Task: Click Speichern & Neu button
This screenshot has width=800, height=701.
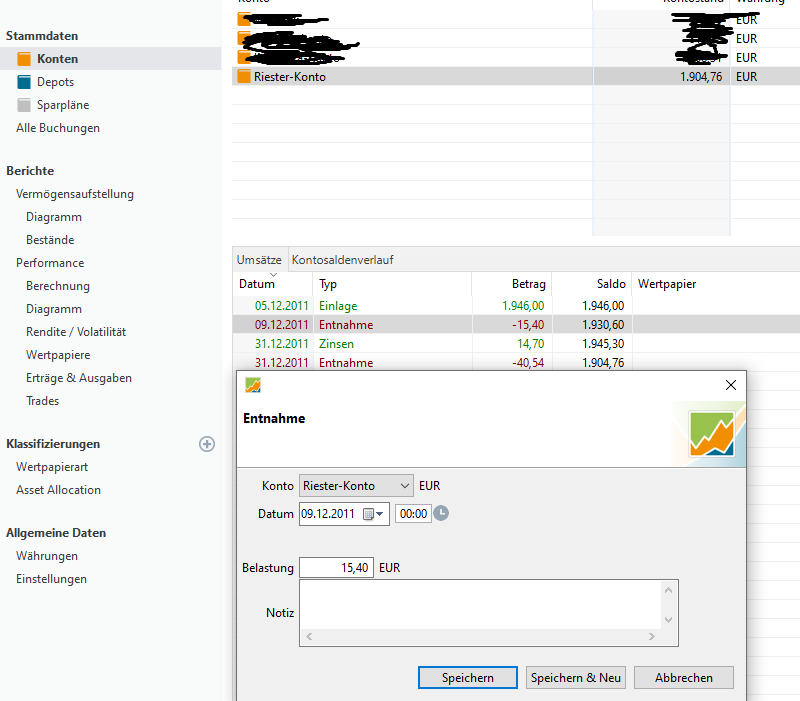Action: [576, 678]
